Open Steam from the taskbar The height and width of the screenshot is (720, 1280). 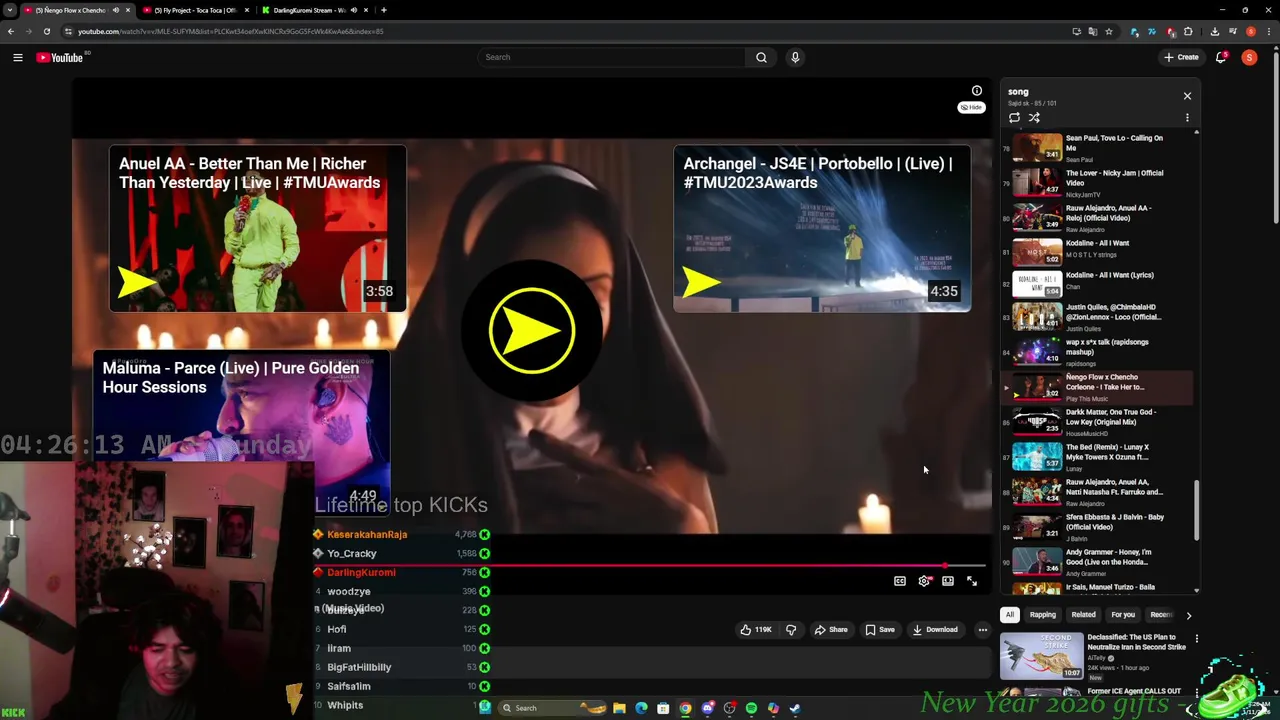(795, 708)
